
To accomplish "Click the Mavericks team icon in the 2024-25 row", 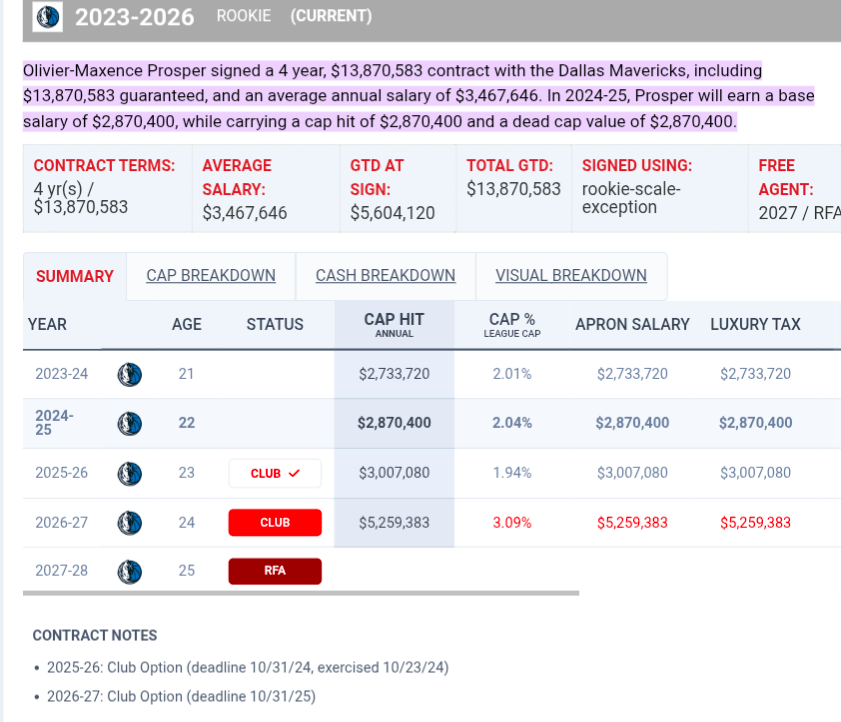I will click(129, 423).
